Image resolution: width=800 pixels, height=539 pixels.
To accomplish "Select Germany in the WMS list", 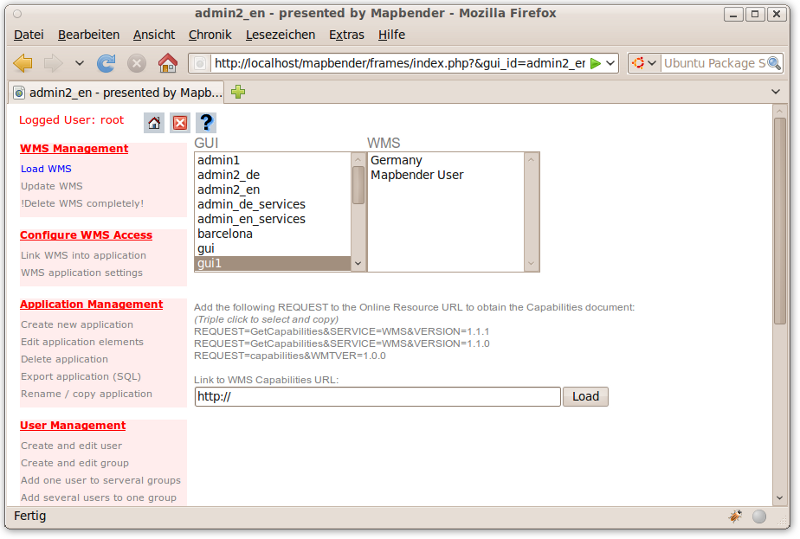I will pyautogui.click(x=396, y=160).
